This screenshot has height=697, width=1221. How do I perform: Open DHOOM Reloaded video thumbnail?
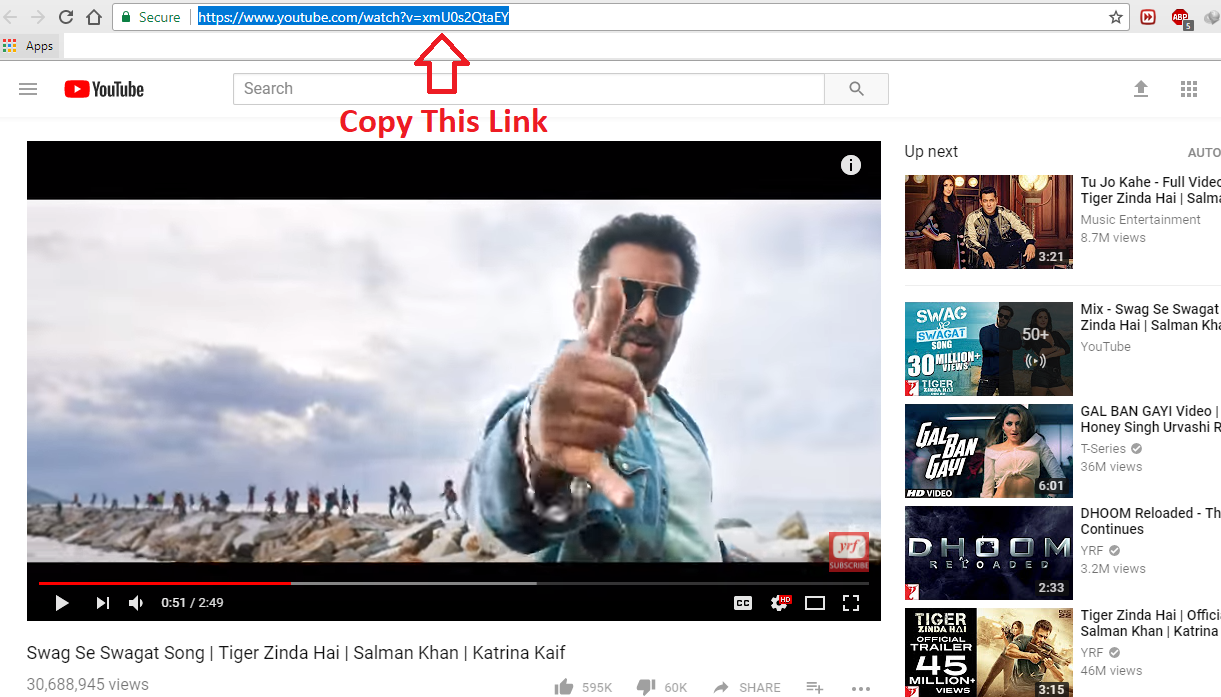point(989,553)
